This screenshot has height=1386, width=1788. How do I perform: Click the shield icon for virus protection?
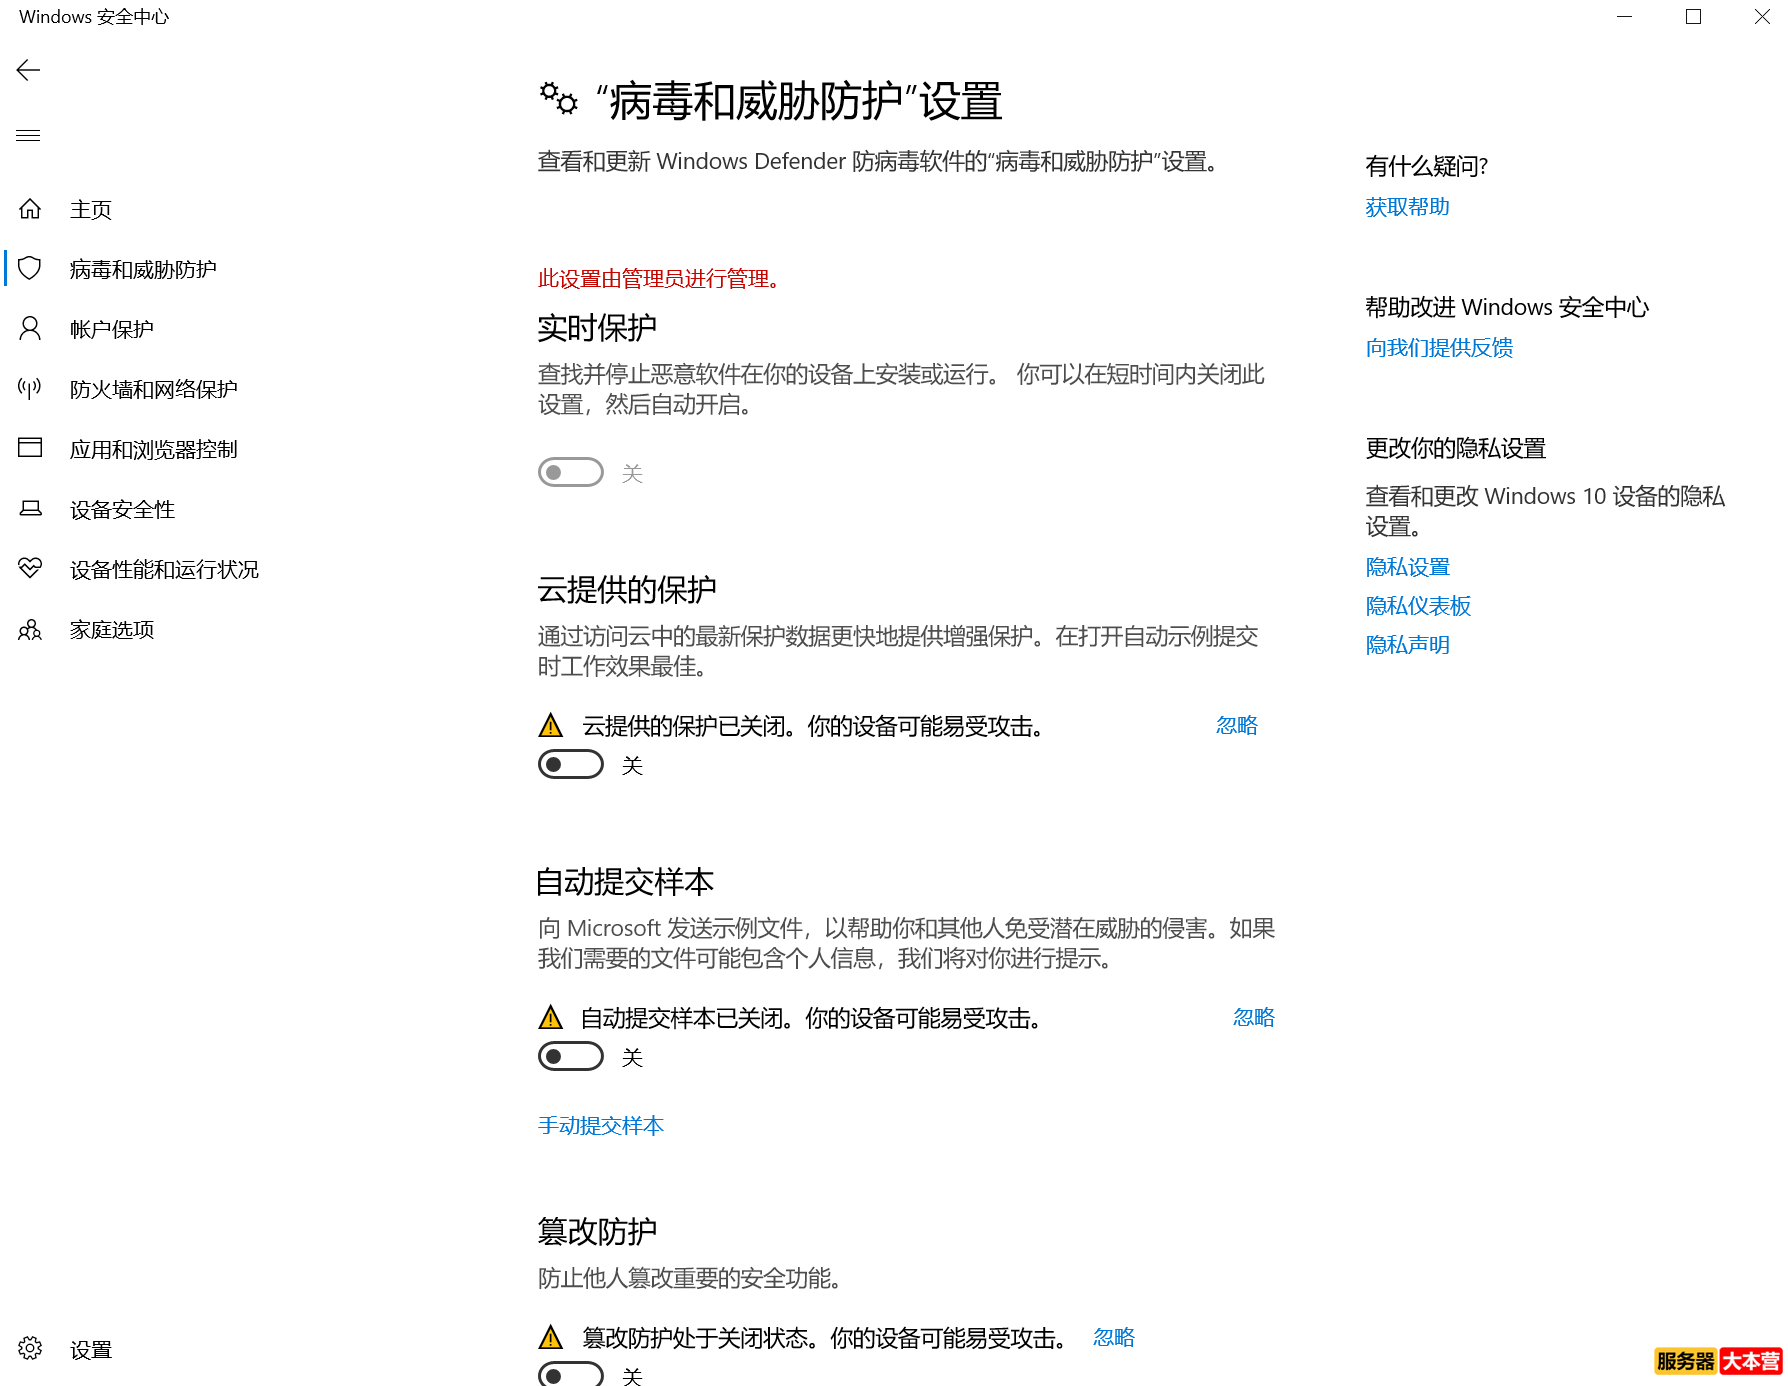30,268
